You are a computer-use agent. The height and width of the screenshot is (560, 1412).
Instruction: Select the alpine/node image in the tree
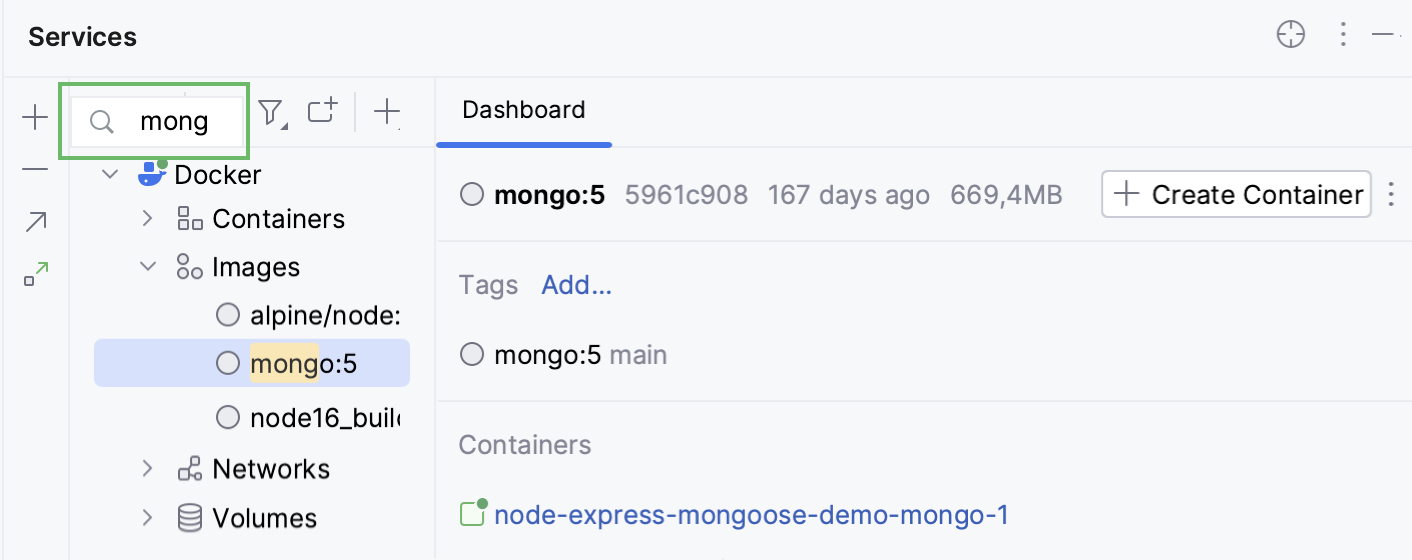[324, 316]
